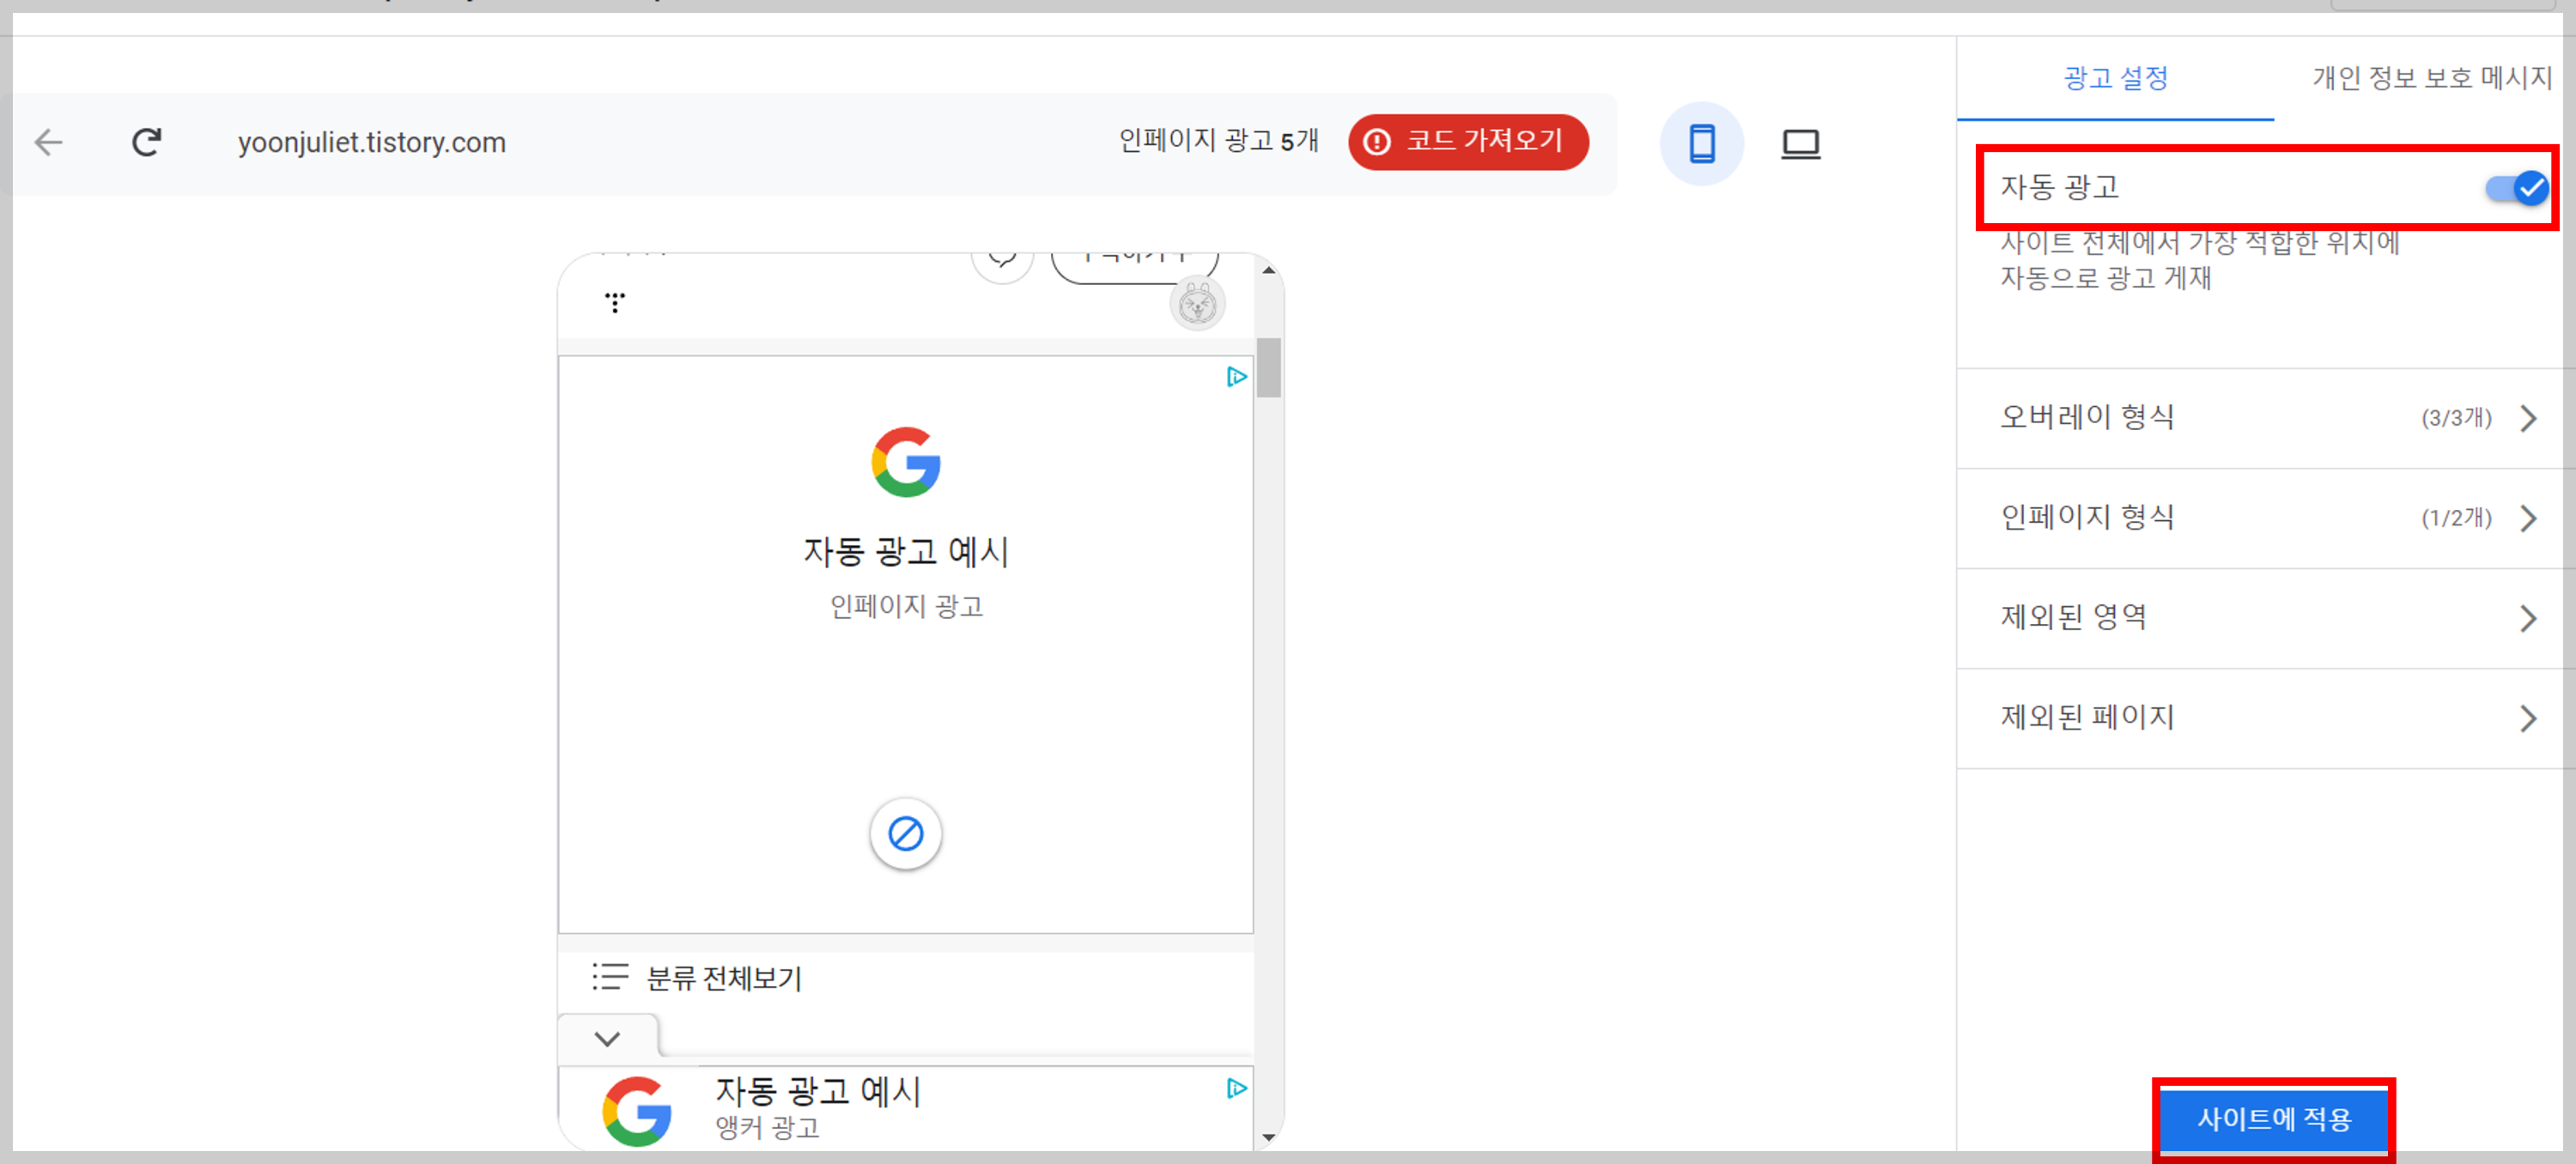Click preview scrollbar up arrow
This screenshot has height=1164, width=2576.
pos(1268,270)
